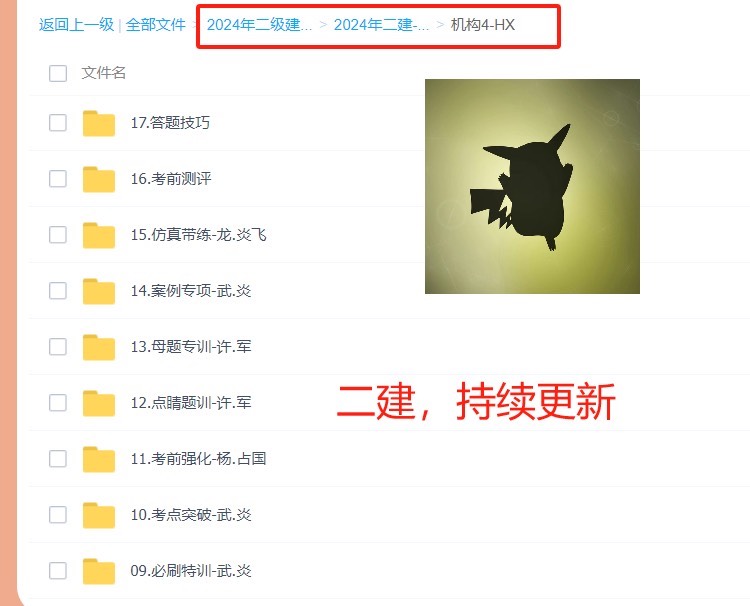The image size is (750, 606).
Task: Click folder icon for 10.考点突破-武.炎
Action: coord(99,515)
